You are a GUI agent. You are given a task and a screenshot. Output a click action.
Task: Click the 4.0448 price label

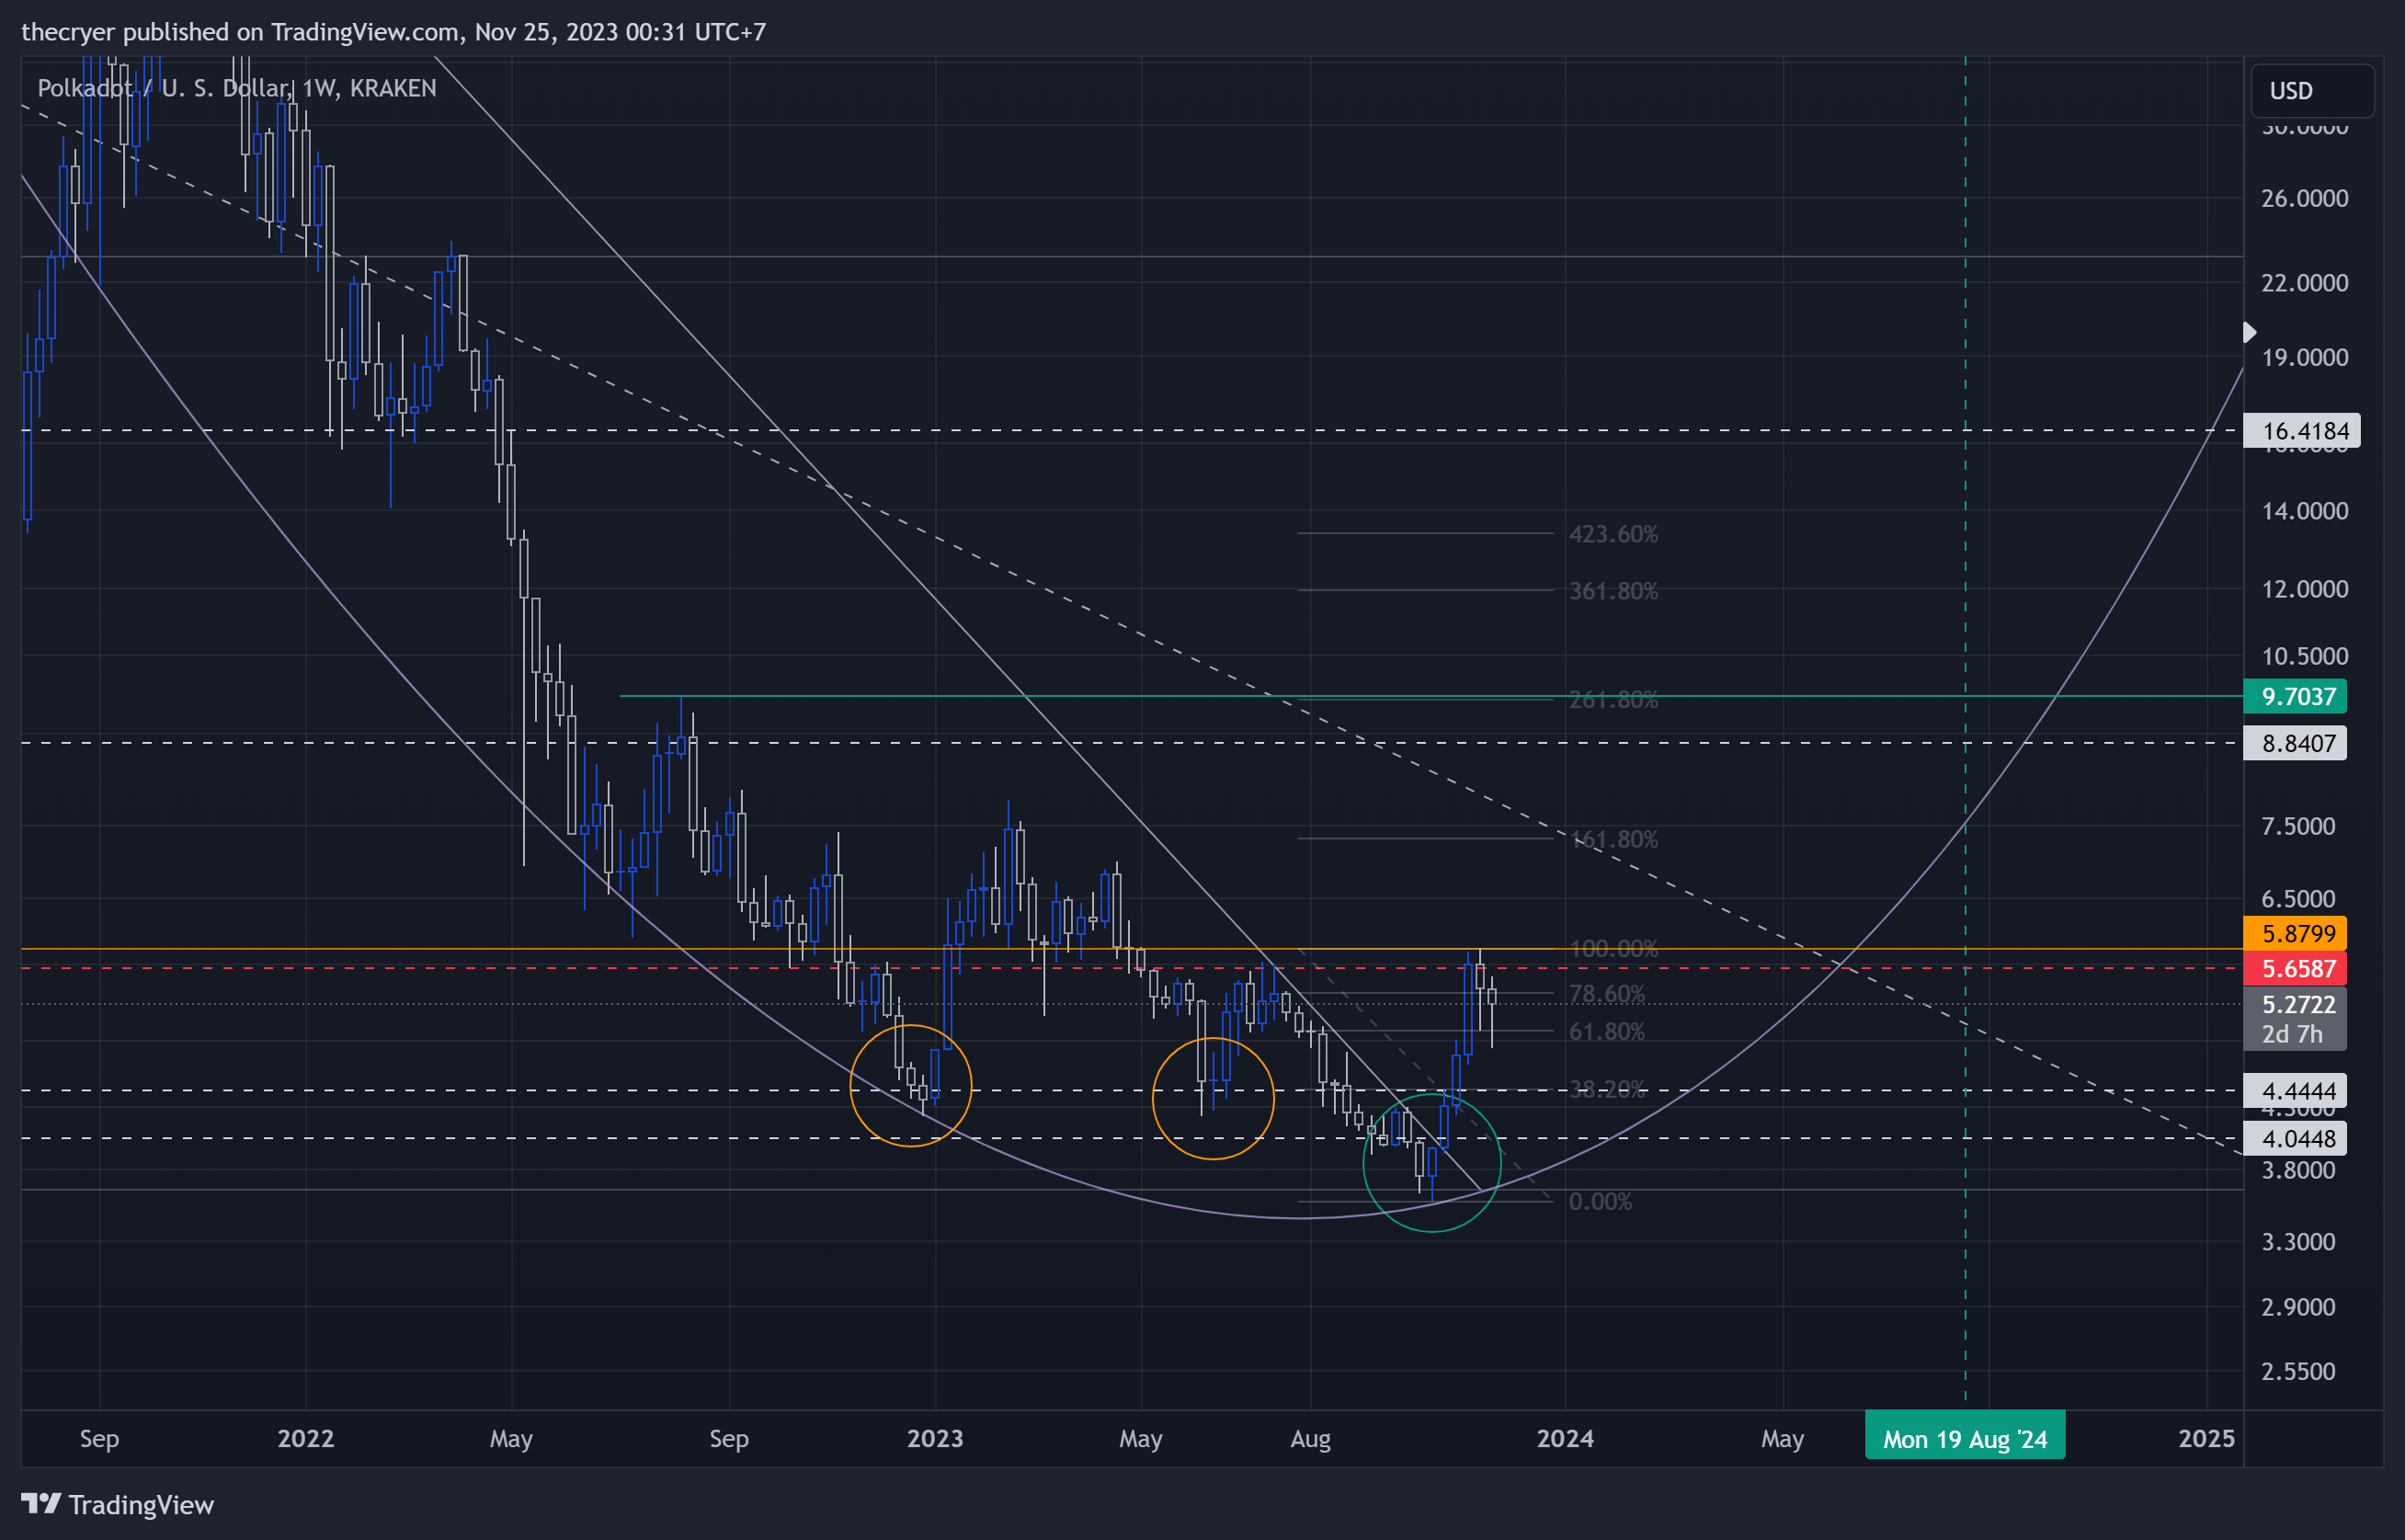point(2294,1138)
